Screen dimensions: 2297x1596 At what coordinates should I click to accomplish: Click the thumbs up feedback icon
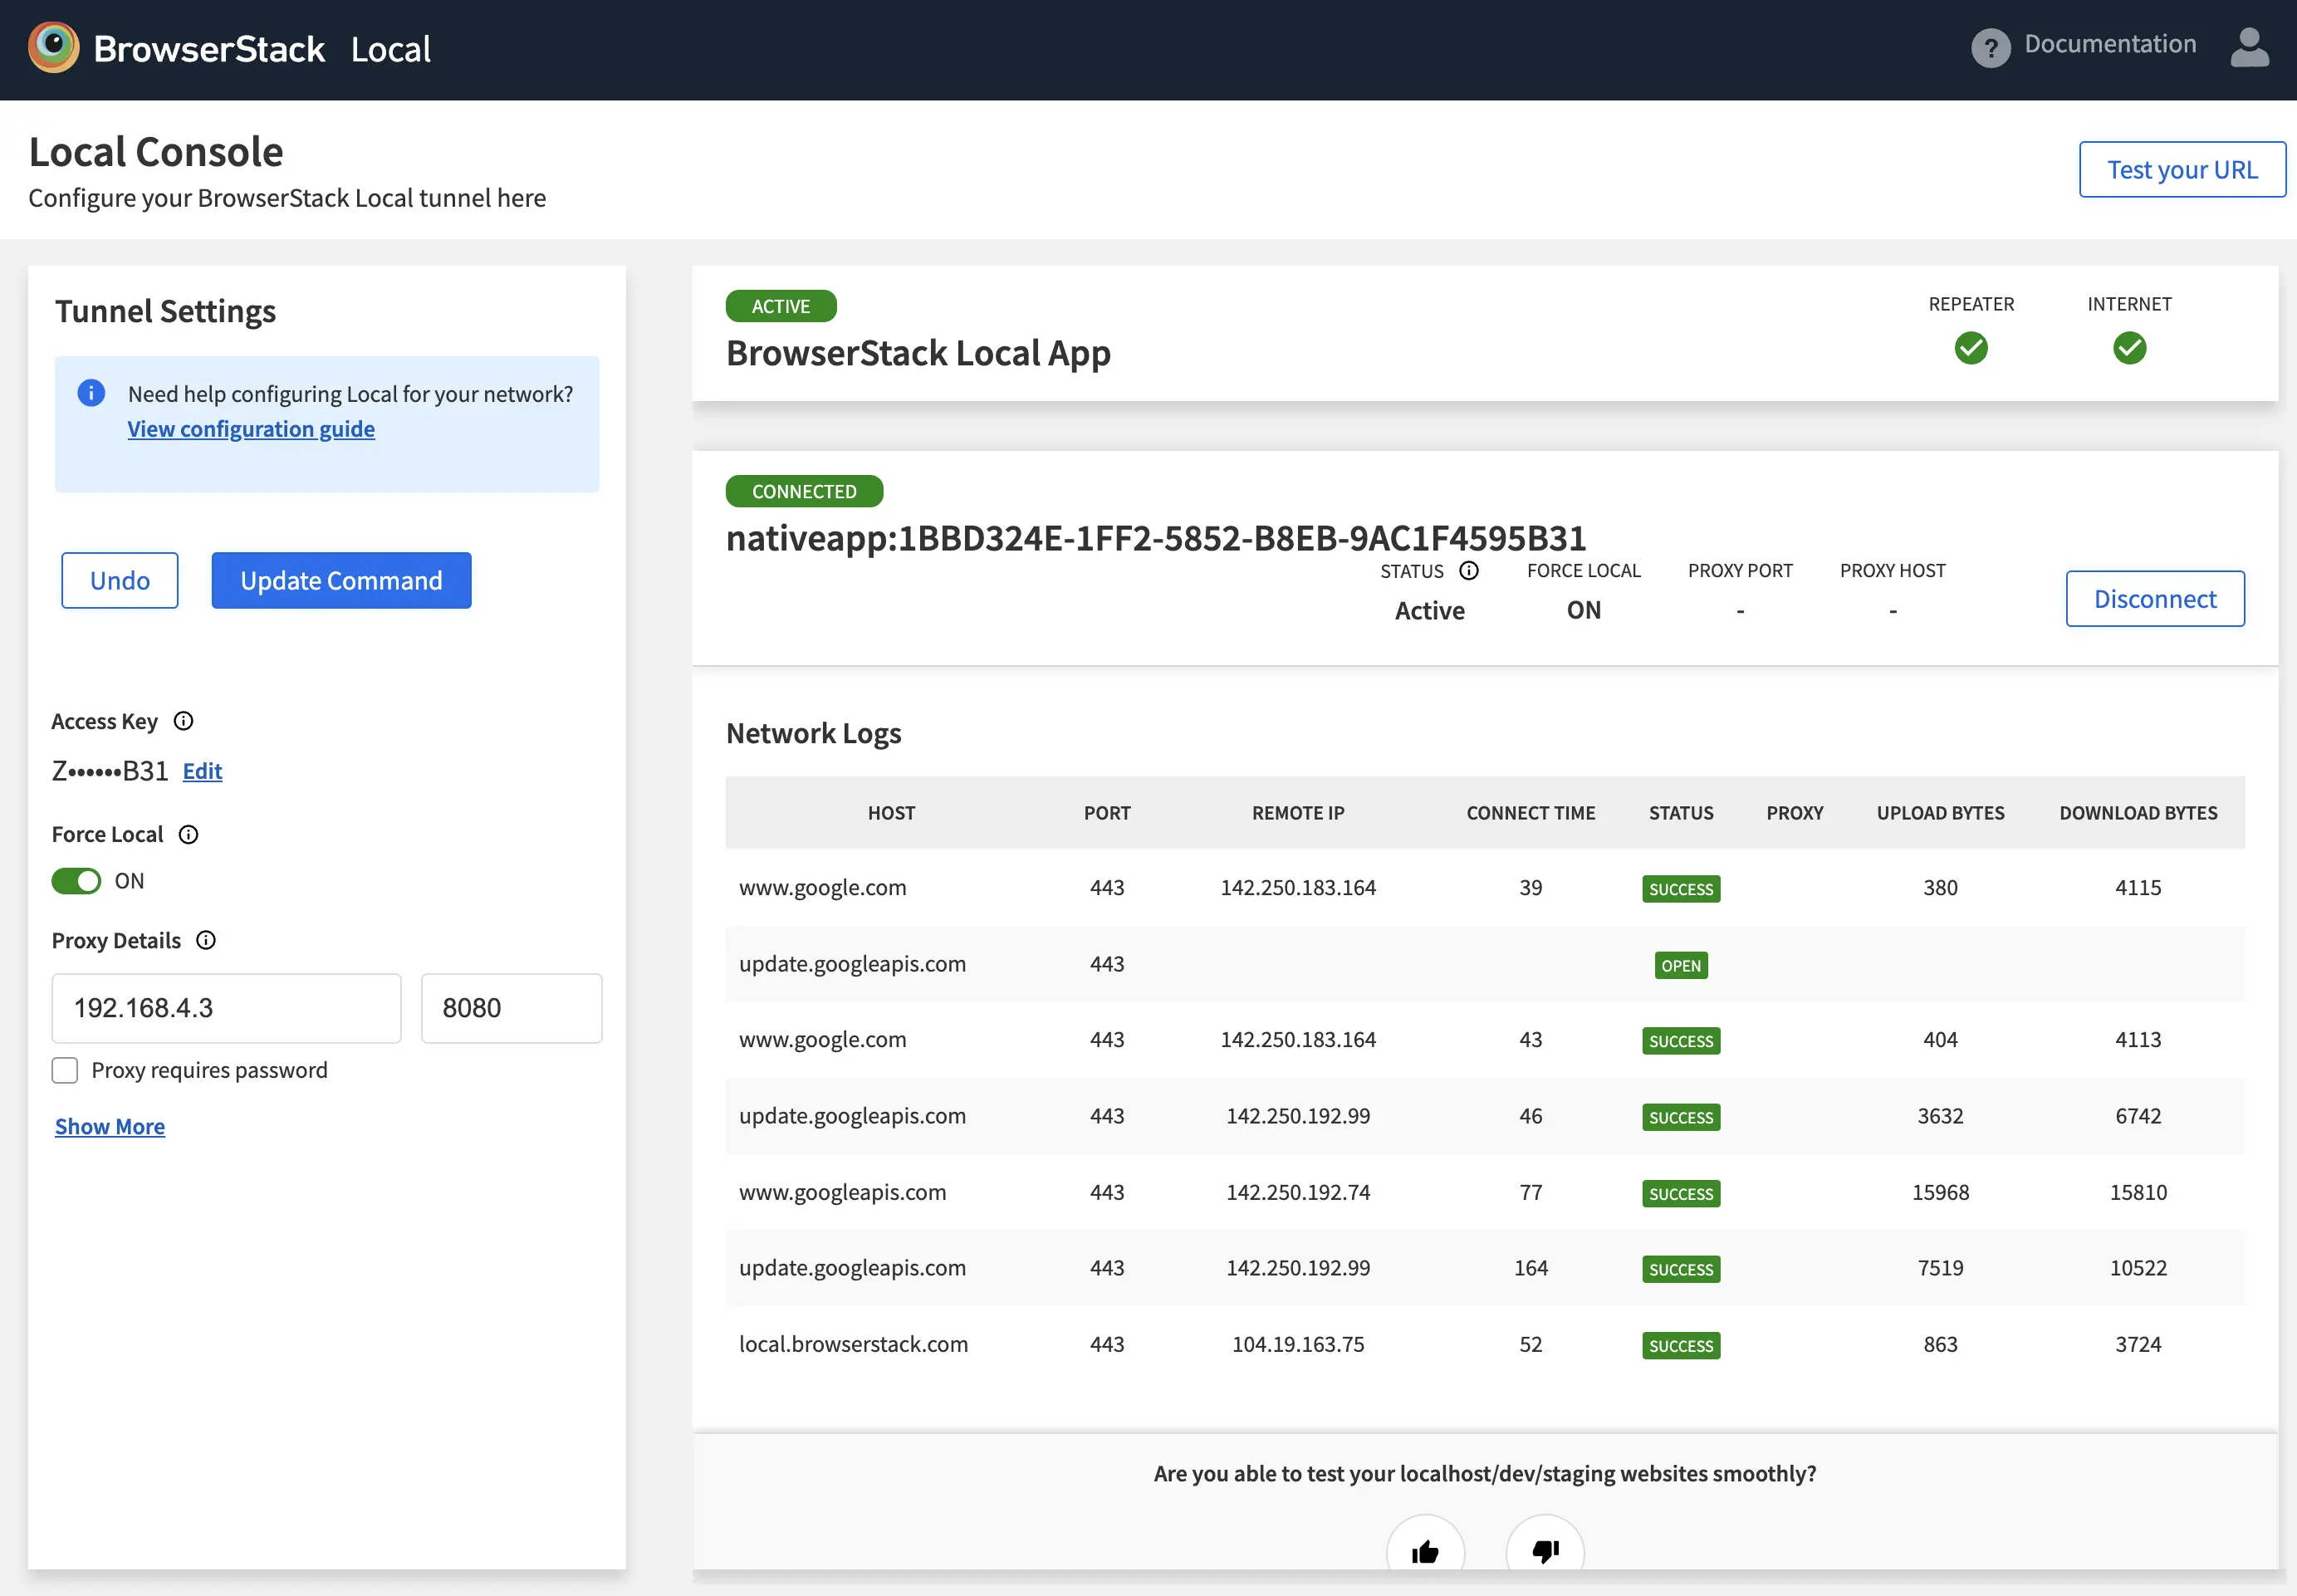(x=1425, y=1551)
